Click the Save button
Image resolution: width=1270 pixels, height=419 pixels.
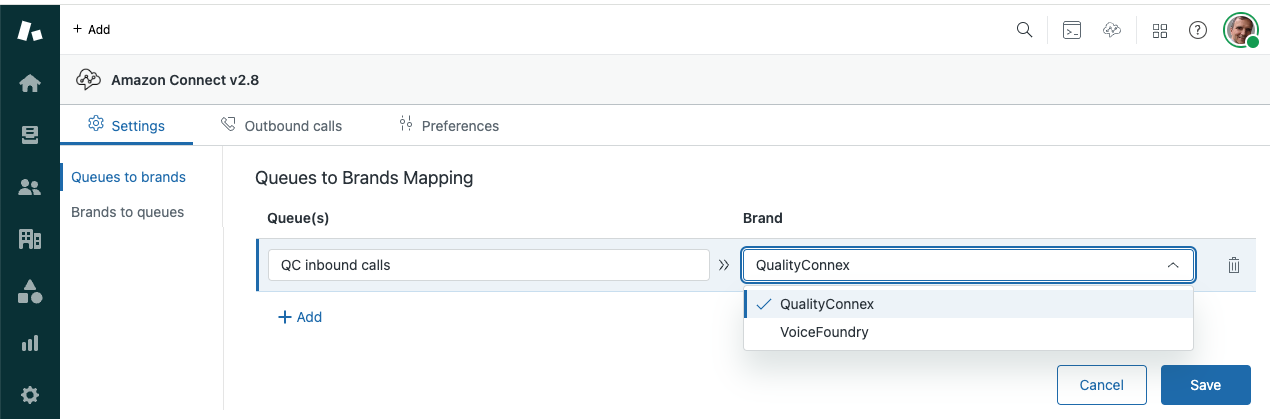[x=1205, y=385]
